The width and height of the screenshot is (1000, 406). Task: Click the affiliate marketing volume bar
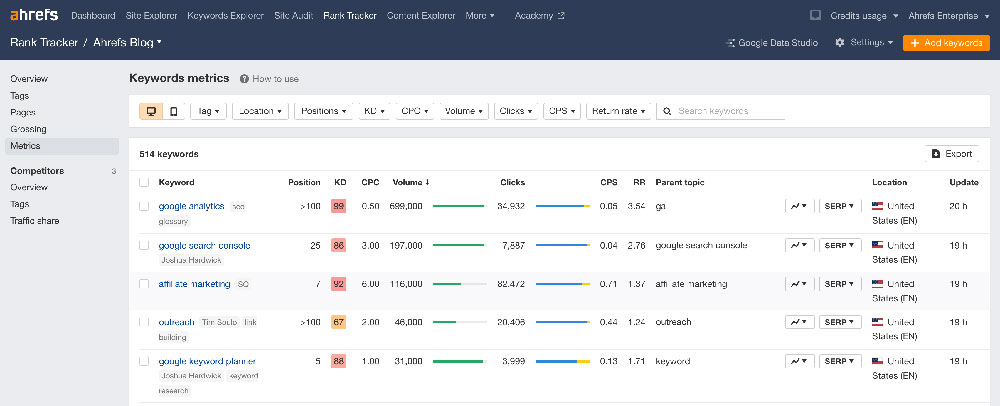click(x=459, y=284)
